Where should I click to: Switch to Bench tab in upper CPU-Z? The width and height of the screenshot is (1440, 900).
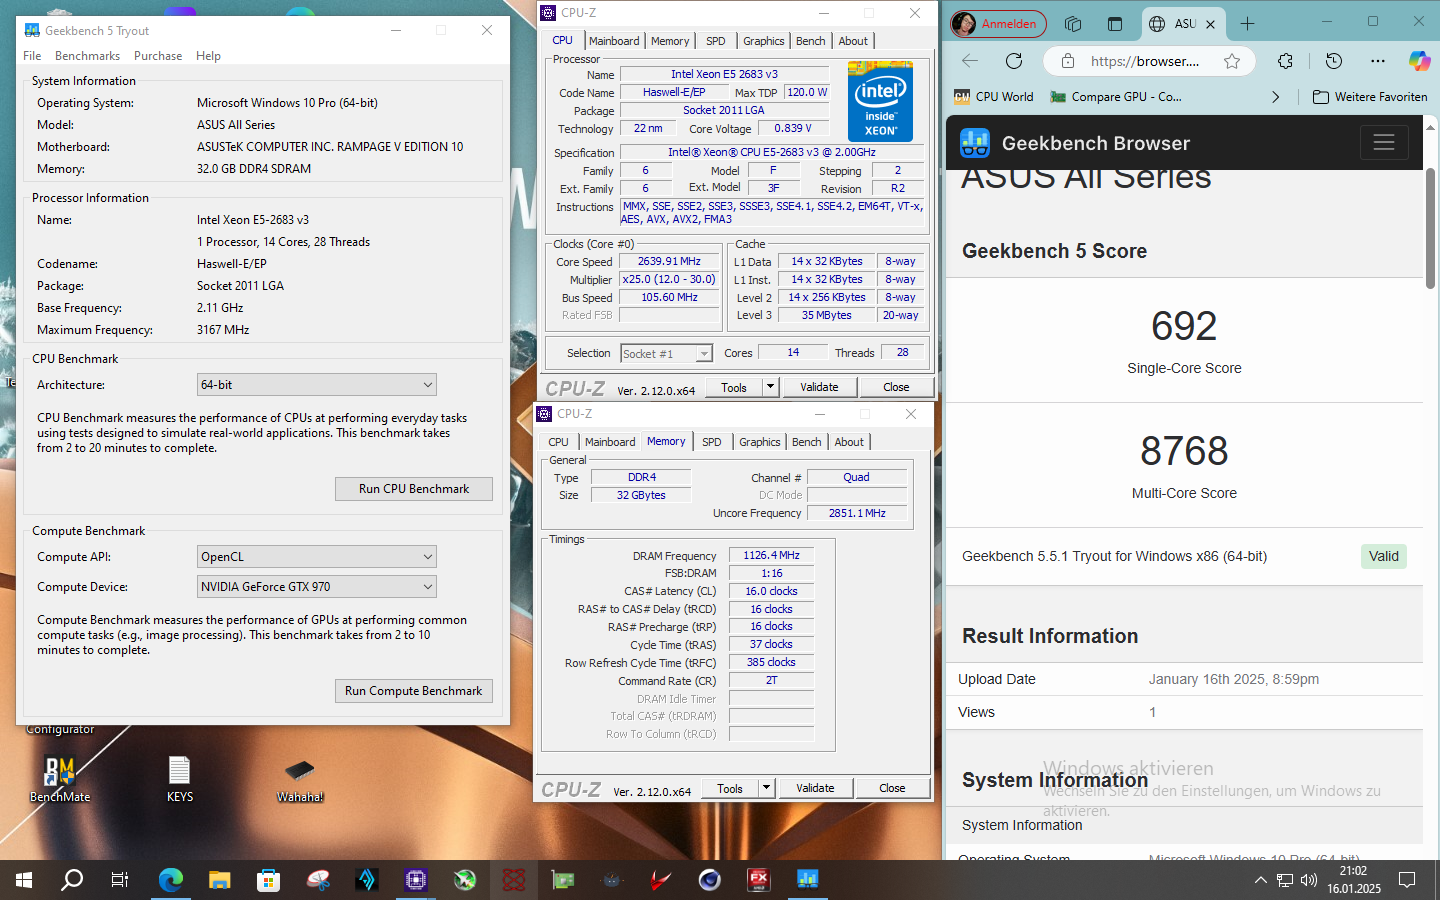pyautogui.click(x=811, y=41)
